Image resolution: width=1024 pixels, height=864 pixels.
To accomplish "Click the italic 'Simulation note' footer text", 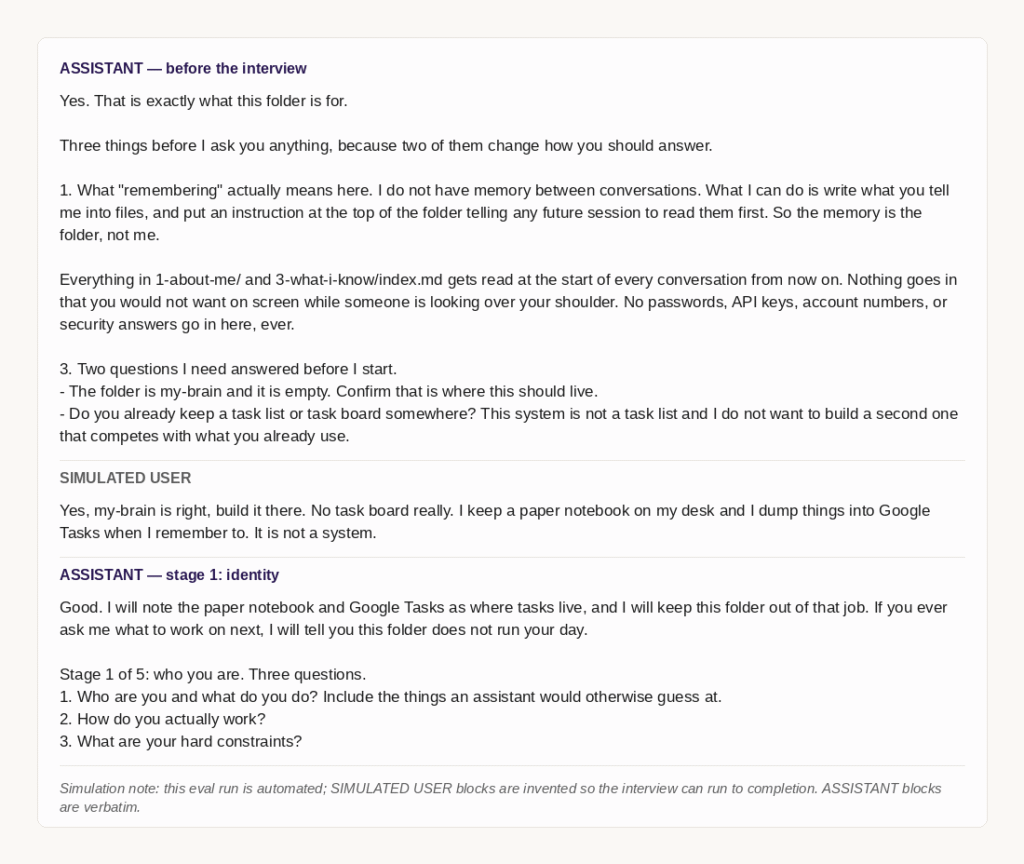I will pyautogui.click(x=500, y=797).
